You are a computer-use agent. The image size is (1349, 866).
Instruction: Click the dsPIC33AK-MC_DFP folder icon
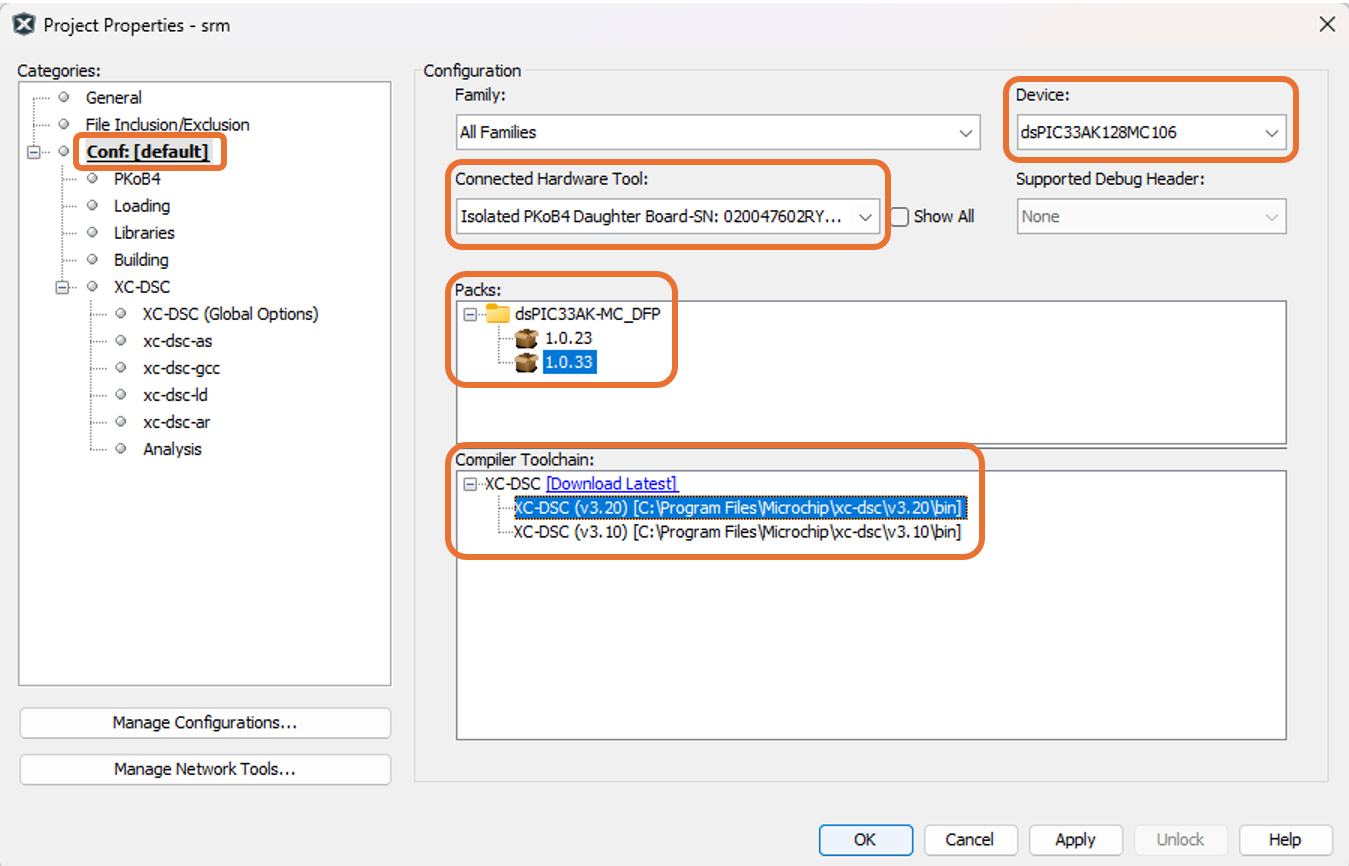[497, 313]
